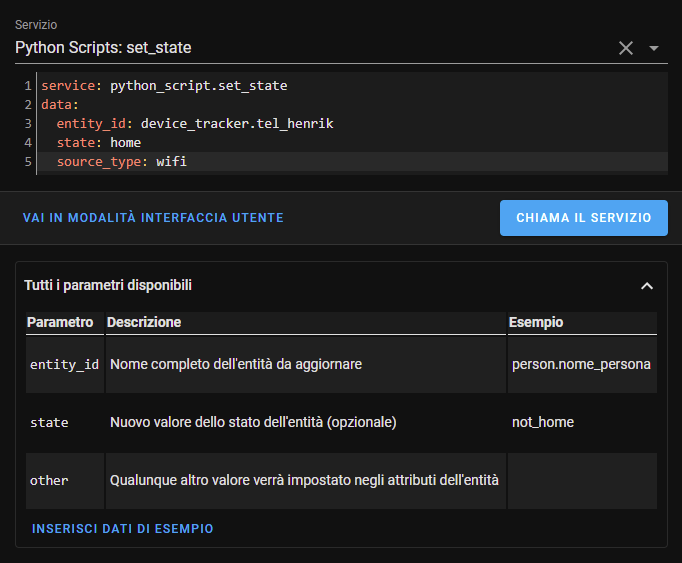
Task: Click the Tutti i parametri disponibili heading
Action: pos(108,285)
